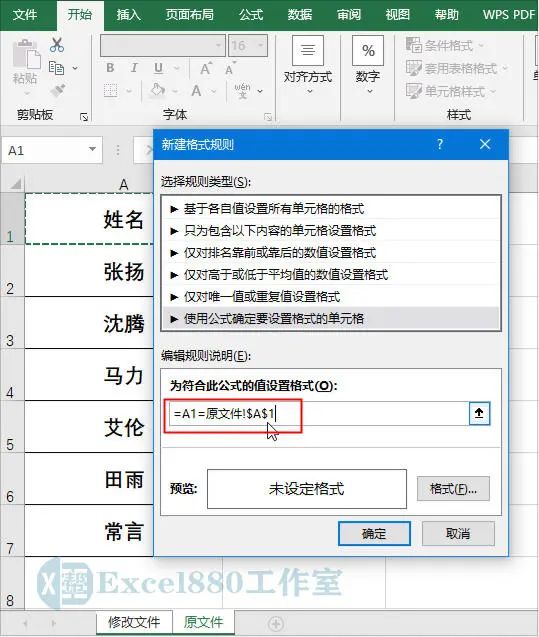This screenshot has height=637, width=539.
Task: Decrease font size with small A icon
Action: 230,68
